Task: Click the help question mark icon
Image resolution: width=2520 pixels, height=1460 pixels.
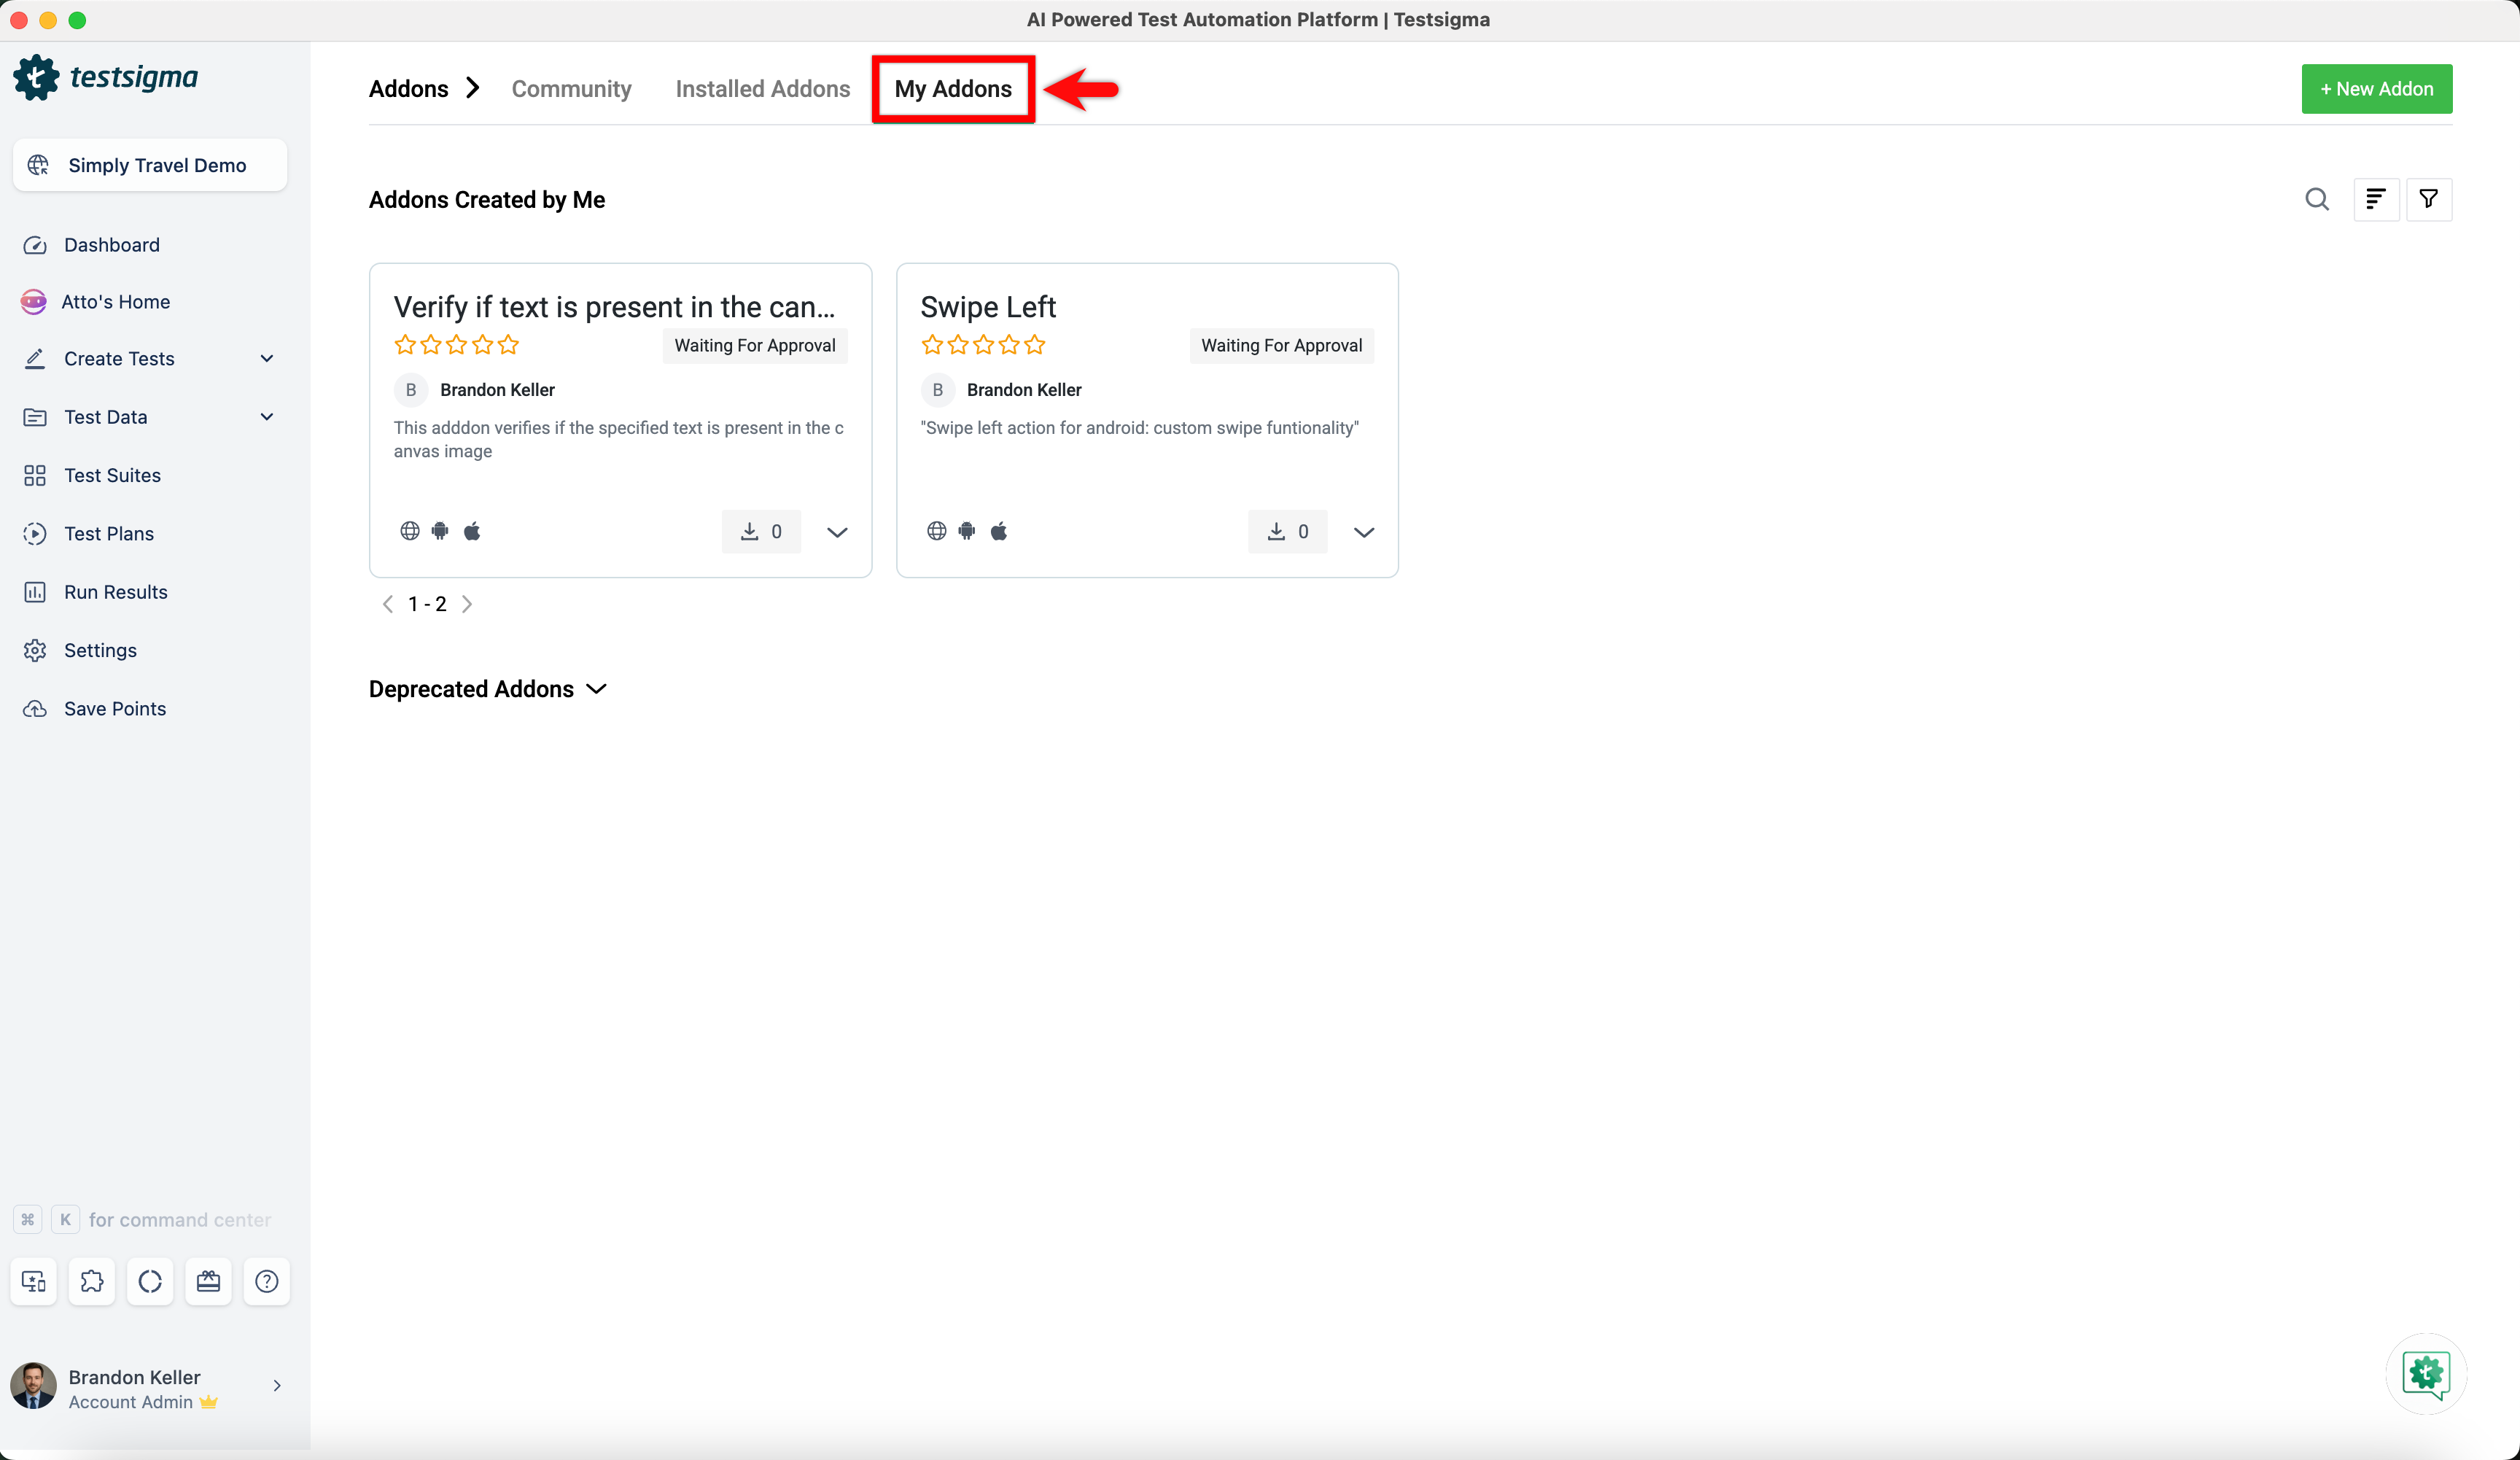Action: point(266,1281)
